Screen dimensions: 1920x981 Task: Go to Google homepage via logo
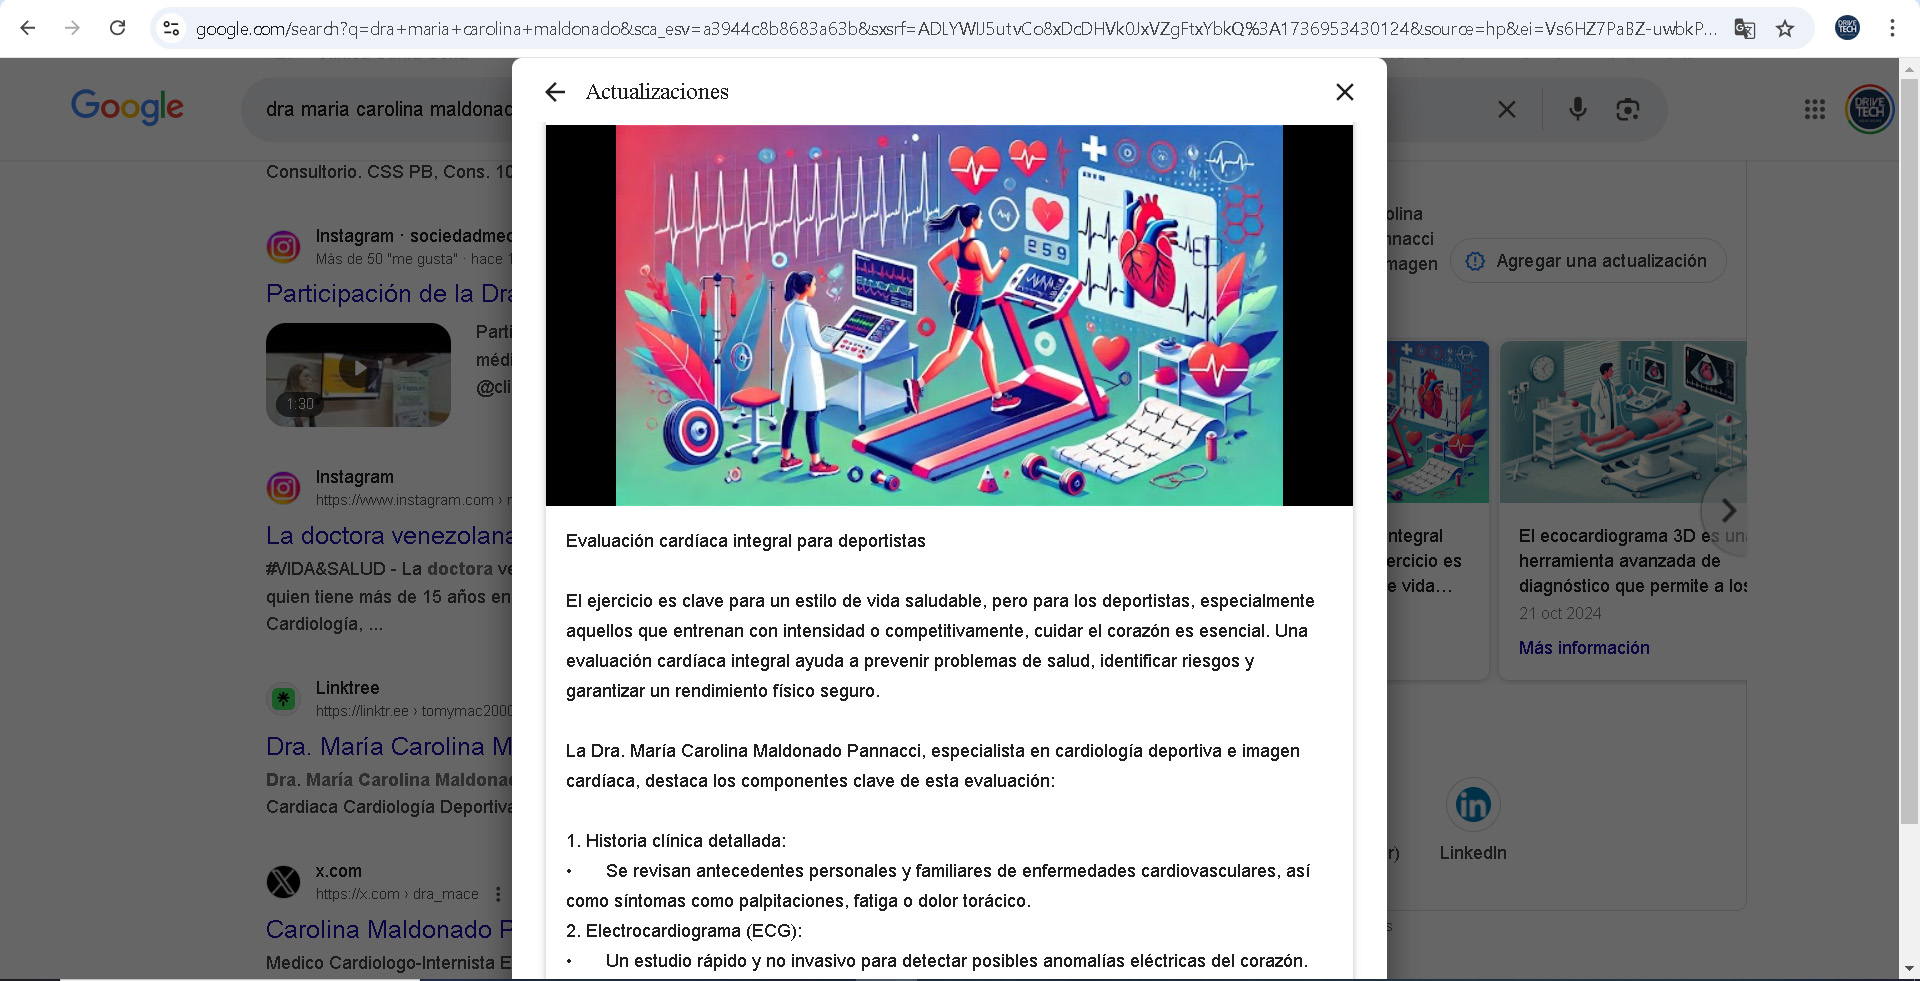point(127,106)
